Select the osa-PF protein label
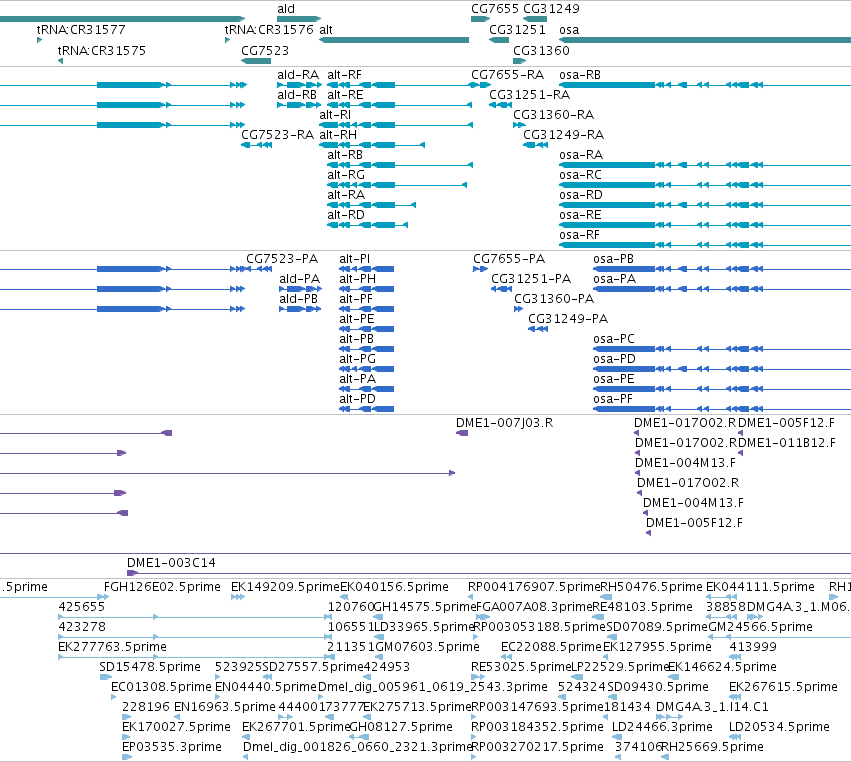The height and width of the screenshot is (762, 851). click(613, 399)
